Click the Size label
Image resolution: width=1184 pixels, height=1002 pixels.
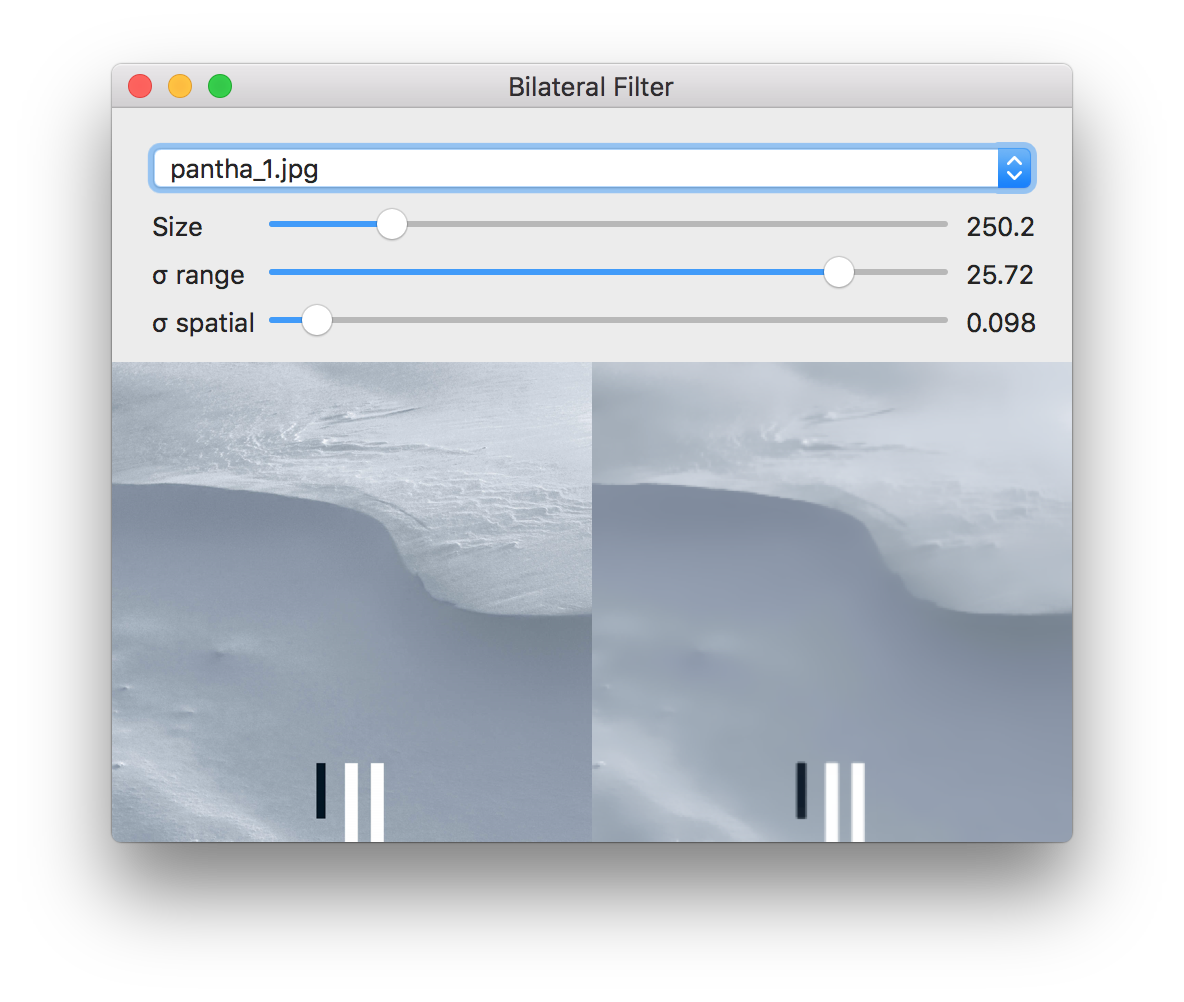coord(177,227)
